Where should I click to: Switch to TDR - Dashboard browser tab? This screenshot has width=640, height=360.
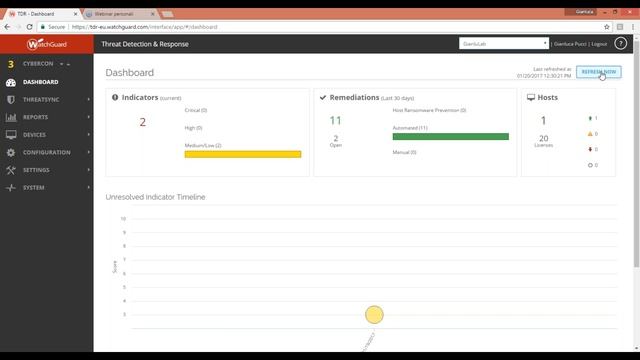[x=41, y=14]
